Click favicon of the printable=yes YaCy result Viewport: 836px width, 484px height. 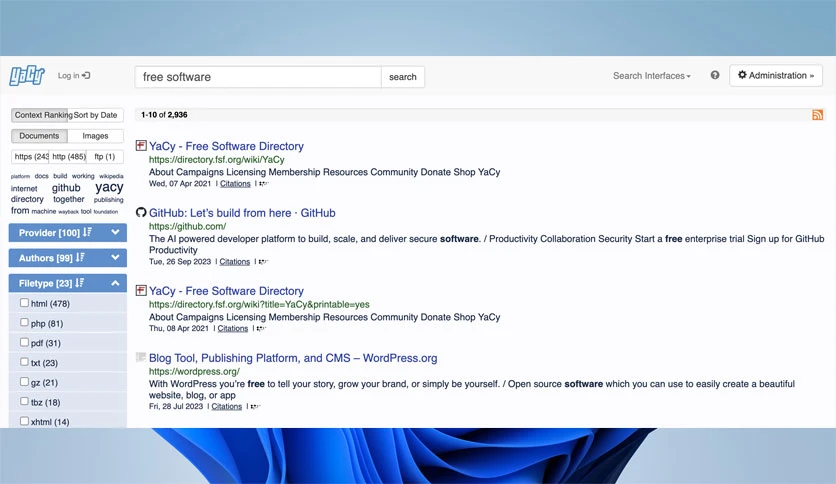[141, 290]
